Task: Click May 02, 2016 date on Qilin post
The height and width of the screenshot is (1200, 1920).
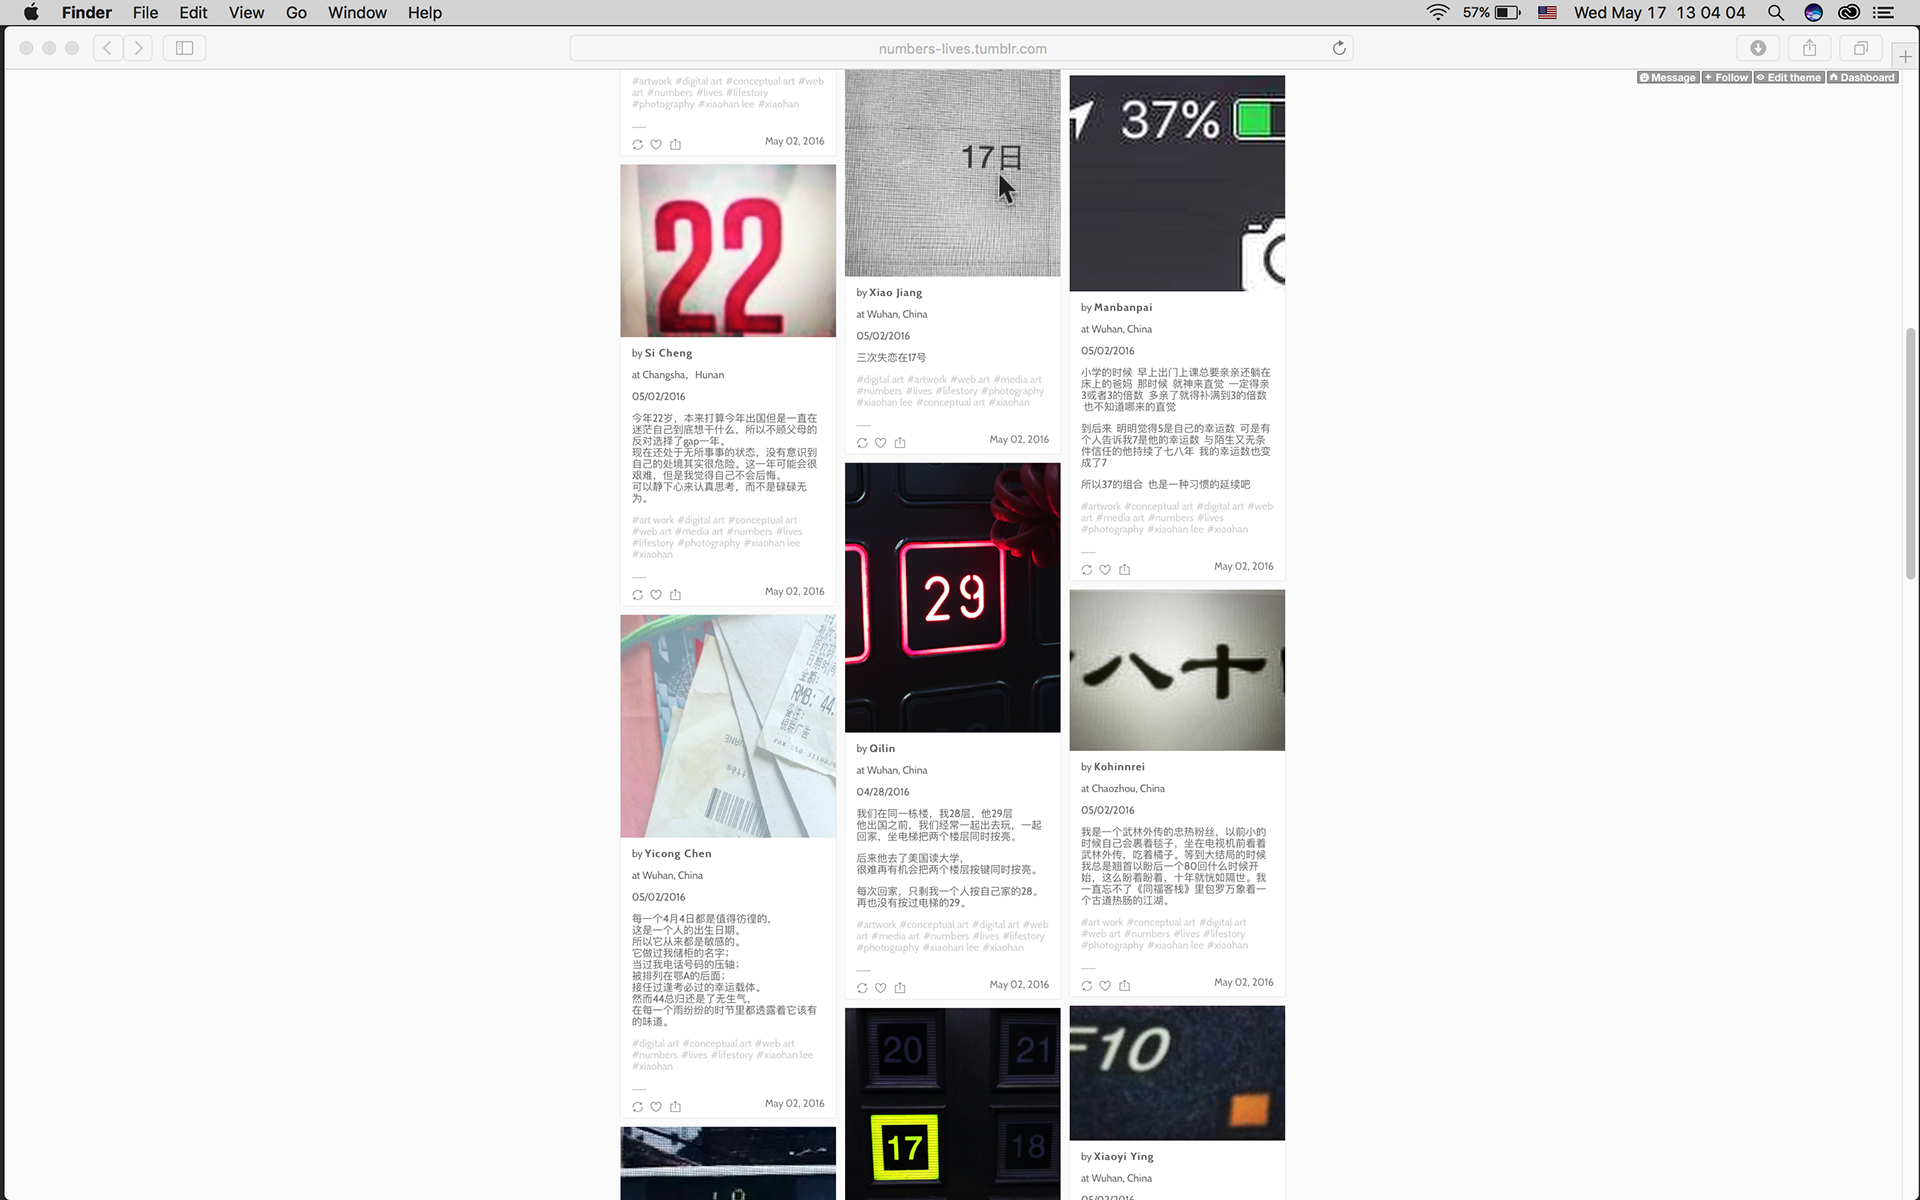Action: (1019, 985)
